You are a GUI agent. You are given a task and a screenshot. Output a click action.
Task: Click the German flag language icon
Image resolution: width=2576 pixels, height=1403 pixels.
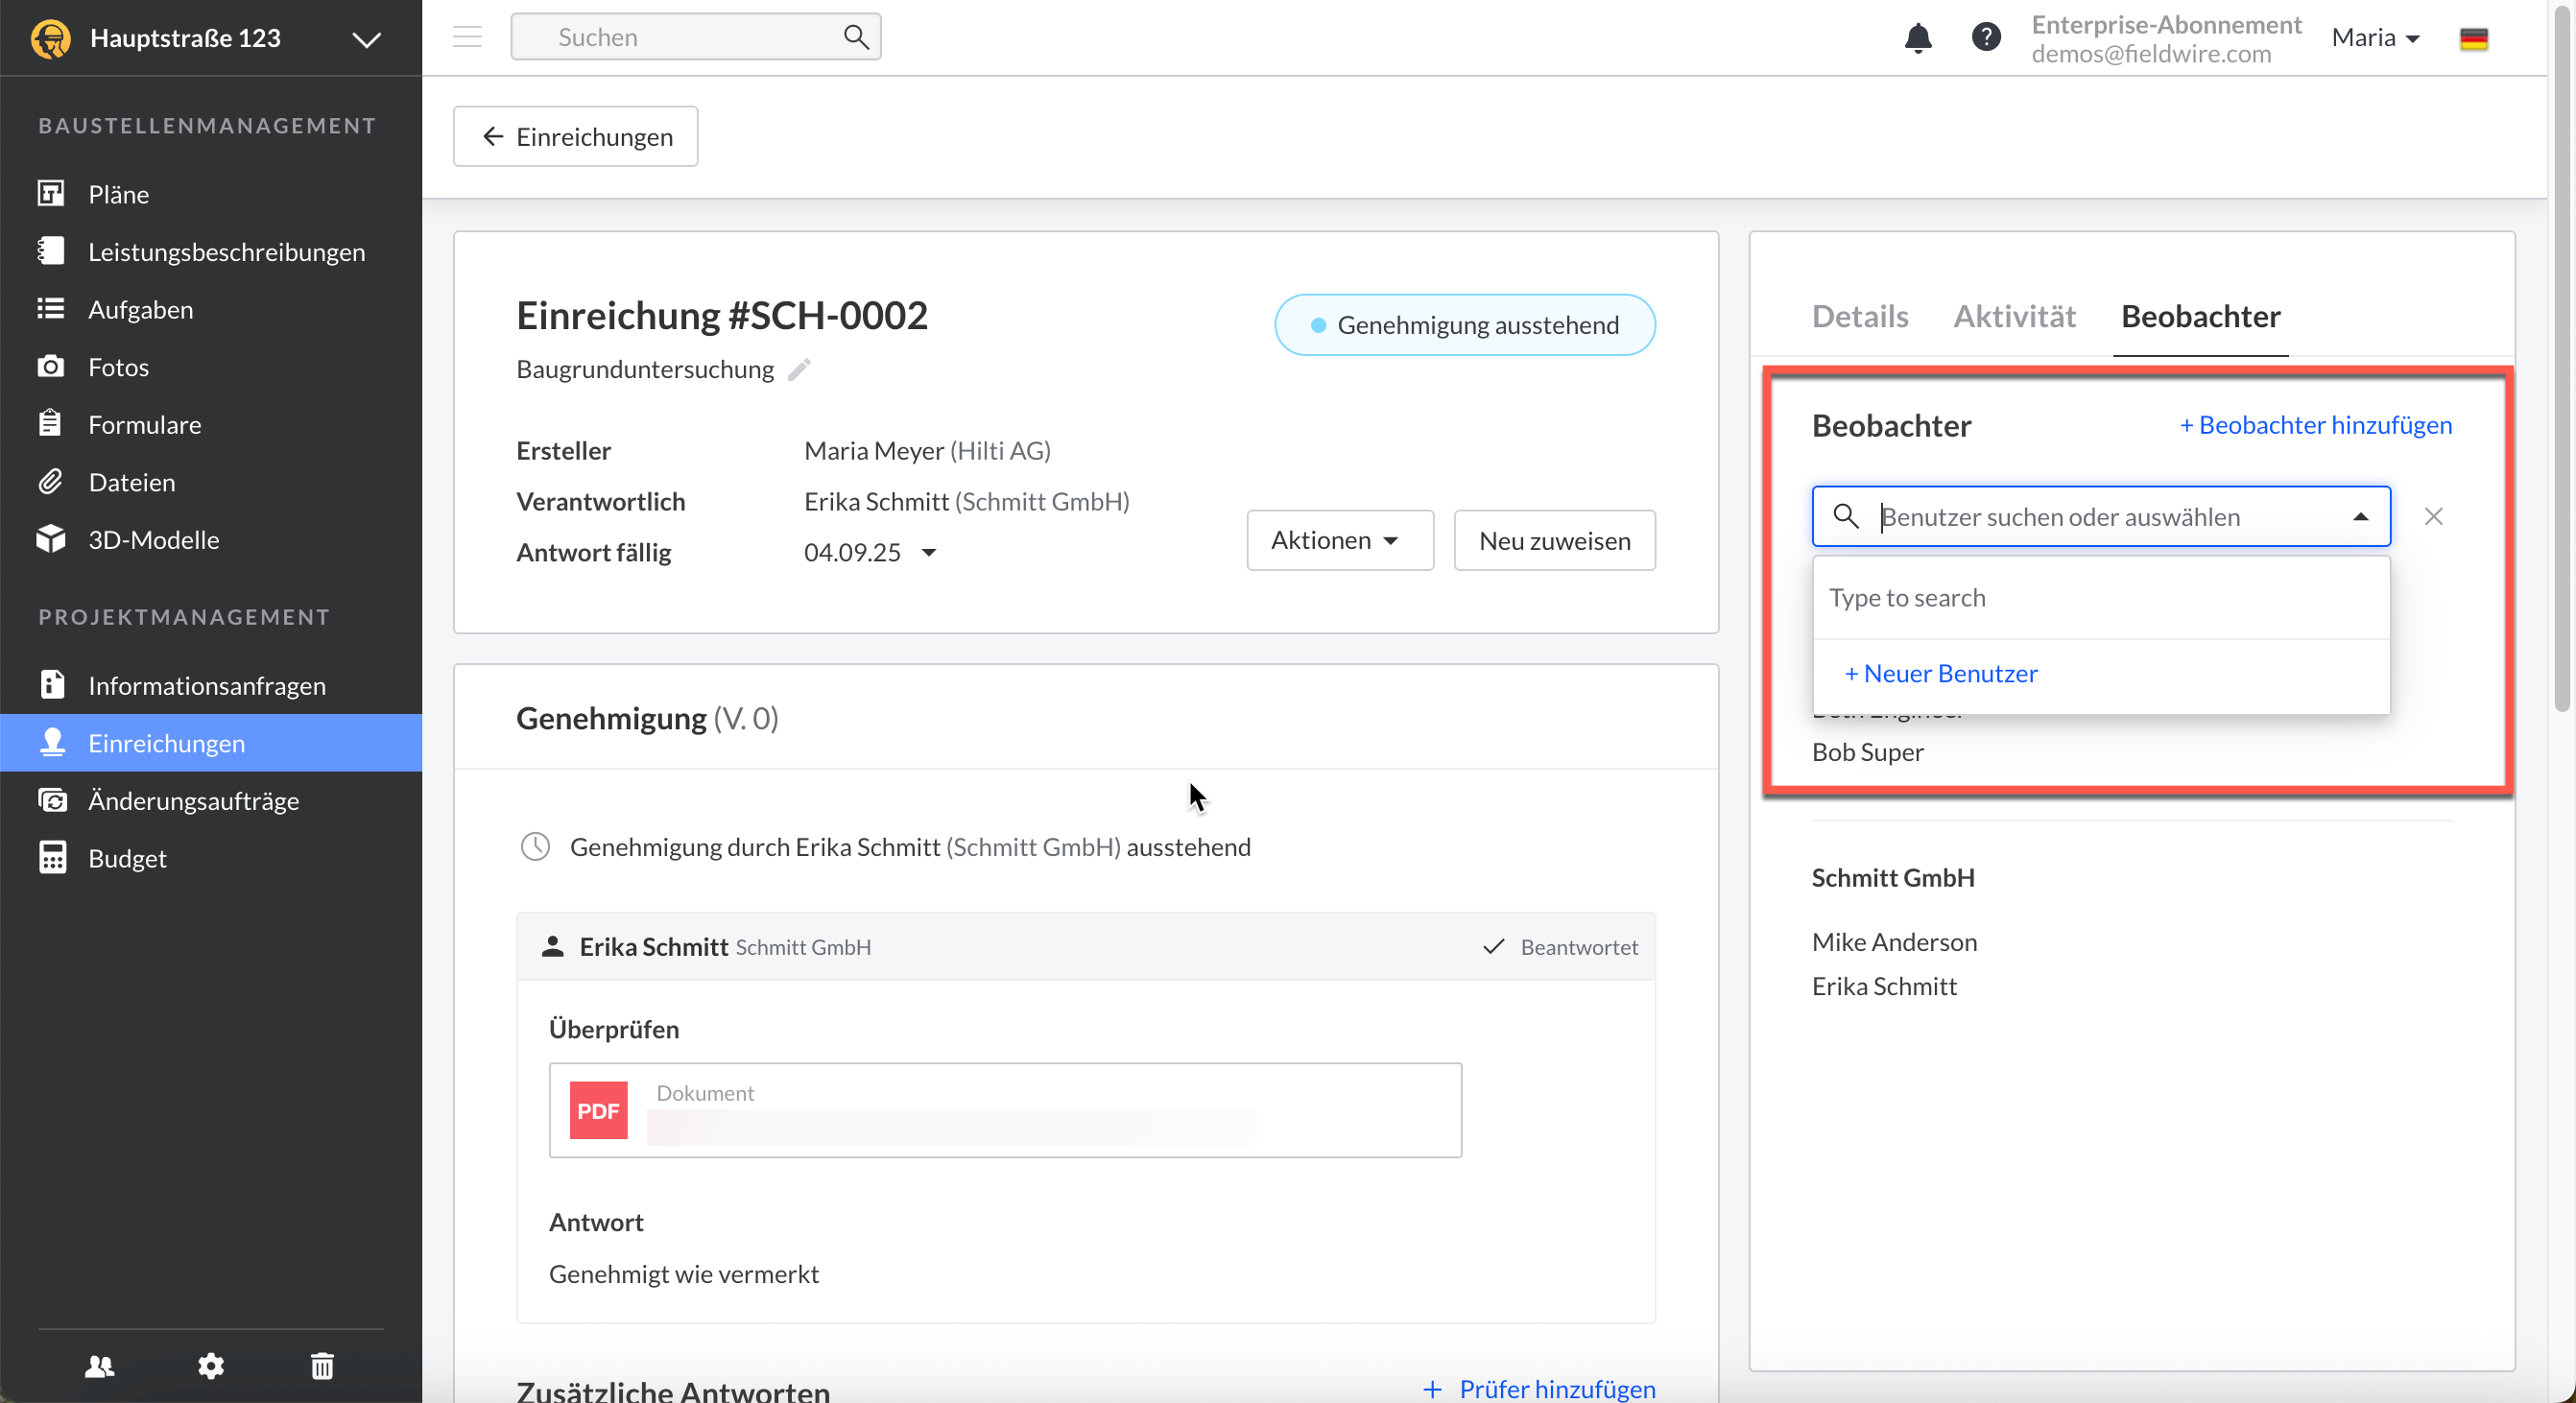pos(2473,39)
